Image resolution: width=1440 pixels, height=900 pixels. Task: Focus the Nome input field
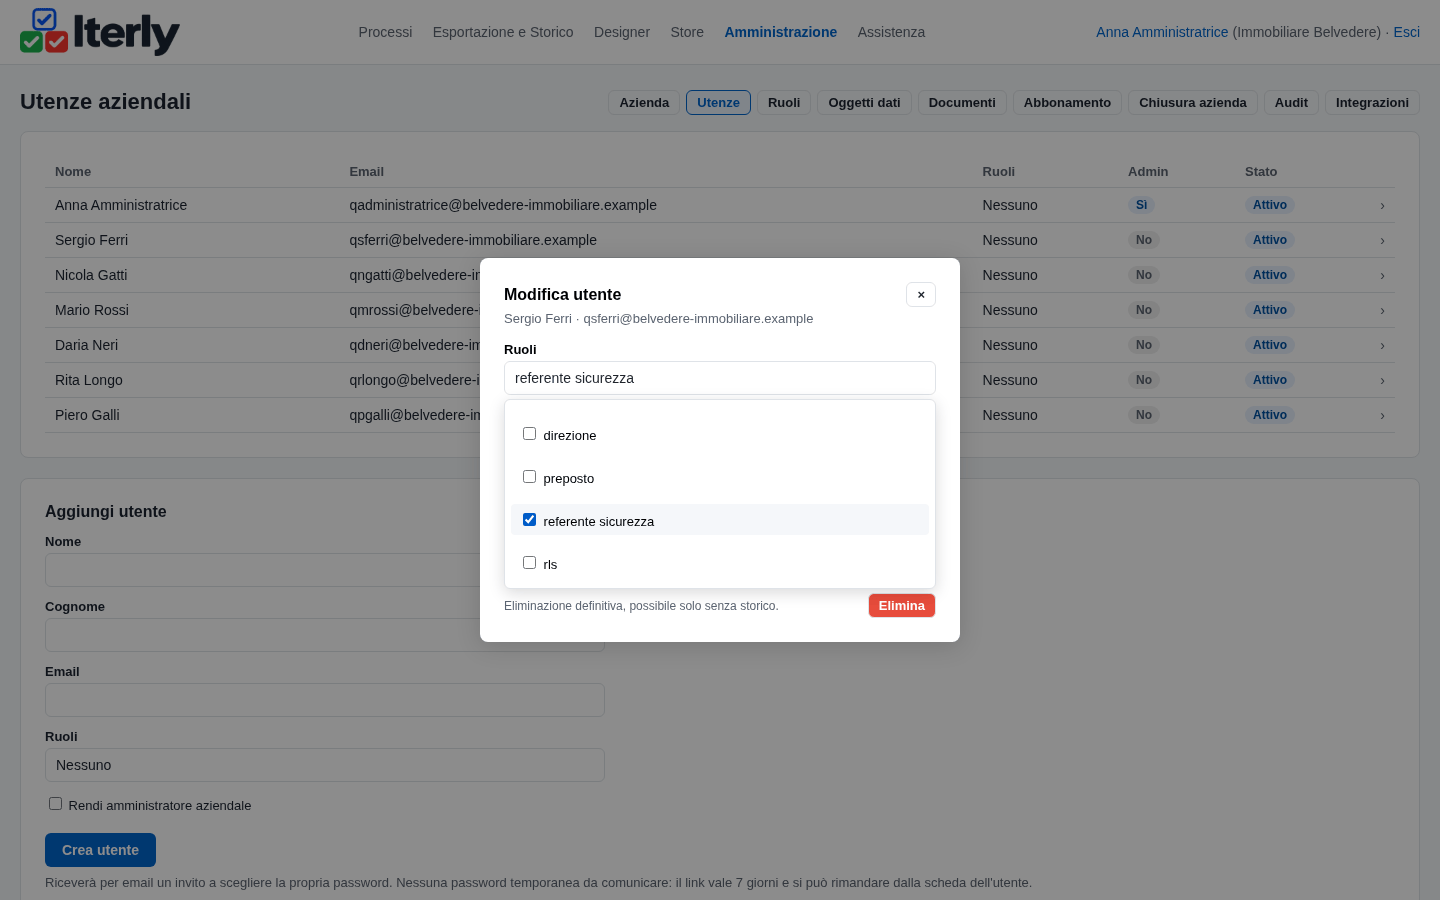click(x=325, y=570)
